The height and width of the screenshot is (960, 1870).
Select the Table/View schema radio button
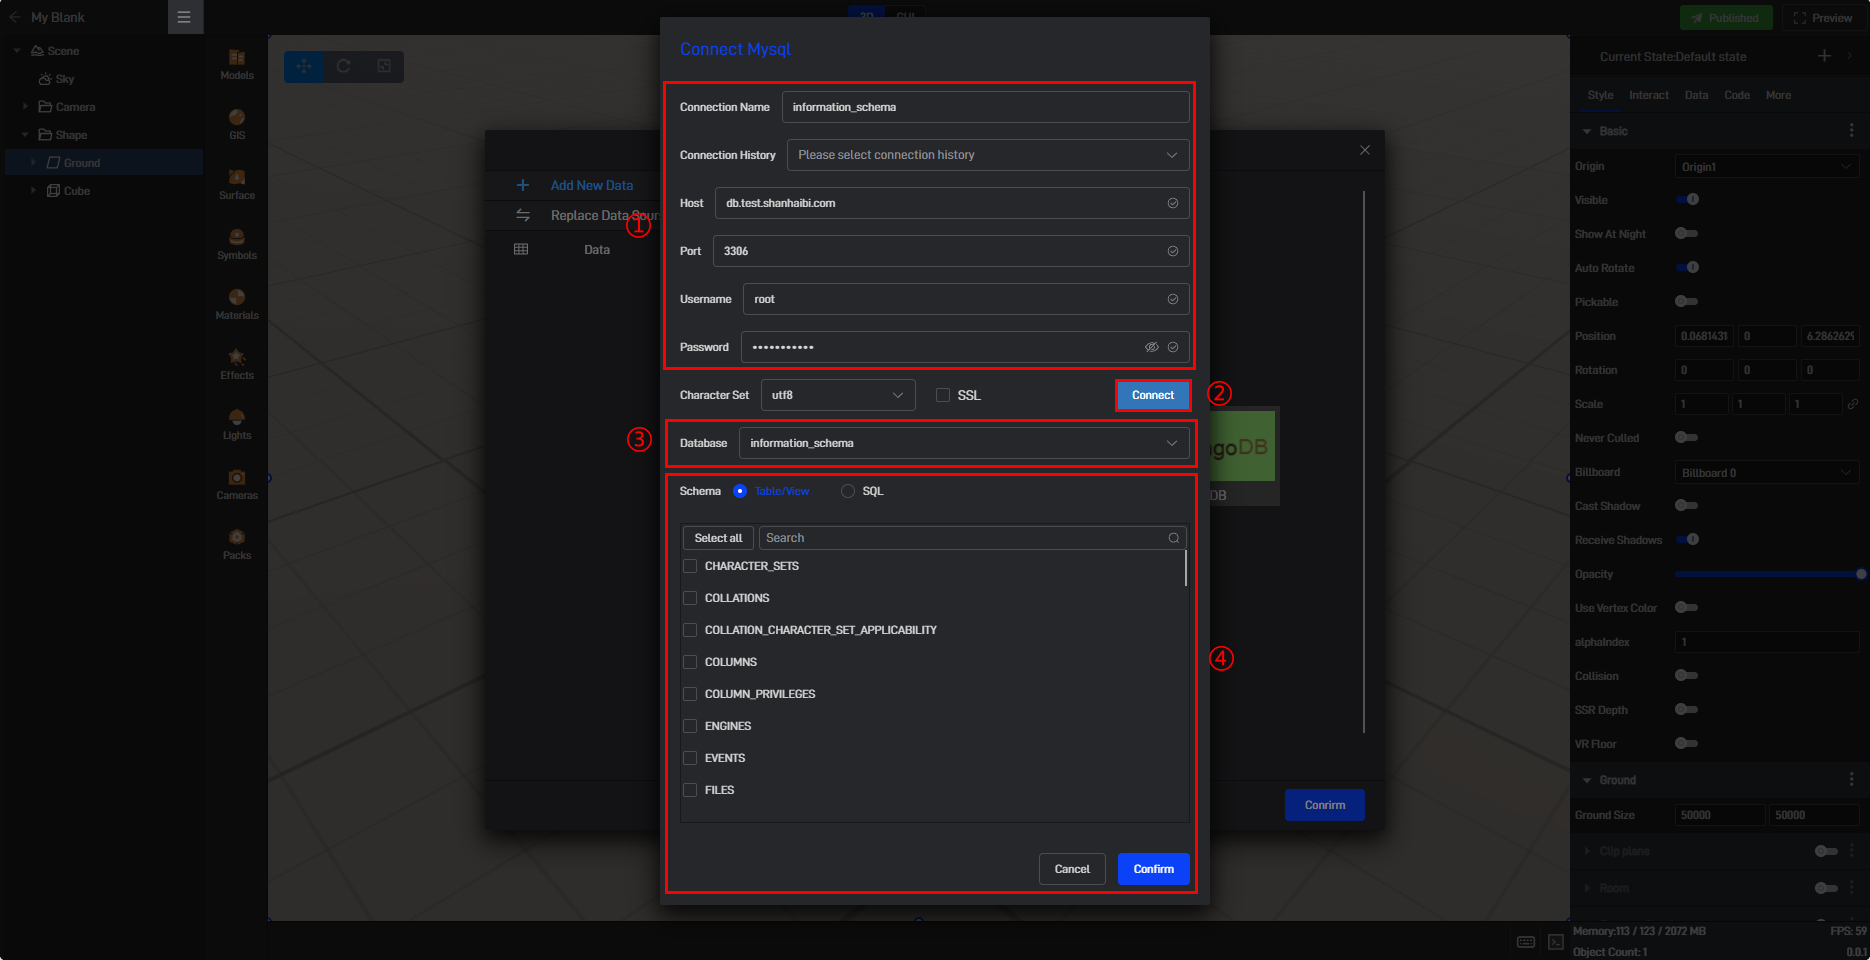coord(740,491)
